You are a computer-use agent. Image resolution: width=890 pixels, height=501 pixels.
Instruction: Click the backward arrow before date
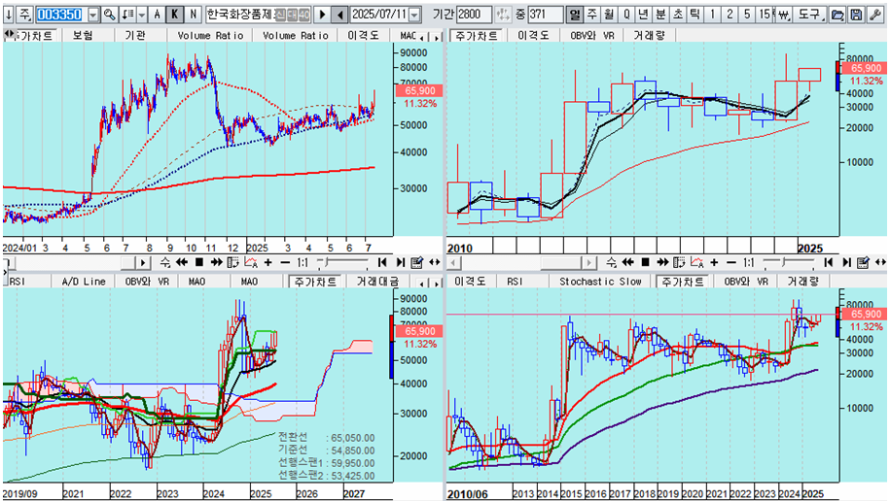click(339, 14)
